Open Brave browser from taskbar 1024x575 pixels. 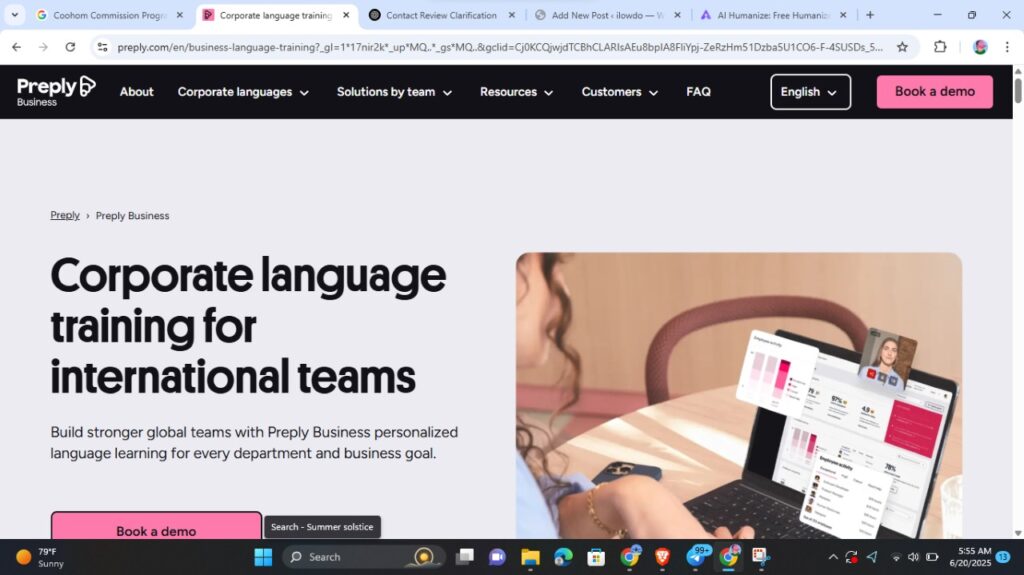point(662,557)
